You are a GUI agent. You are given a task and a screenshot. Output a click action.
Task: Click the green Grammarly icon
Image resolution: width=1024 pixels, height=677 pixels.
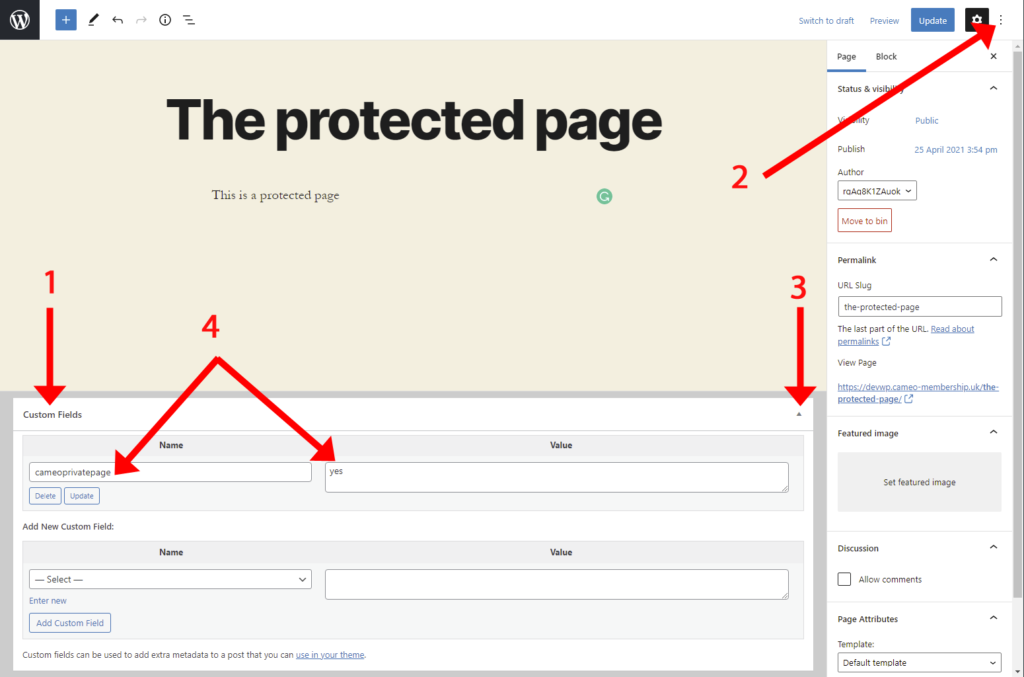pos(604,196)
